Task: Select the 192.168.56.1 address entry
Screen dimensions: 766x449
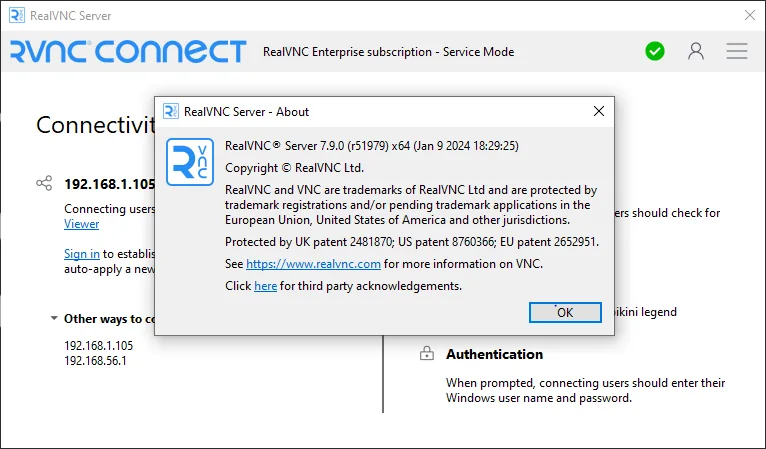Action: tap(95, 361)
